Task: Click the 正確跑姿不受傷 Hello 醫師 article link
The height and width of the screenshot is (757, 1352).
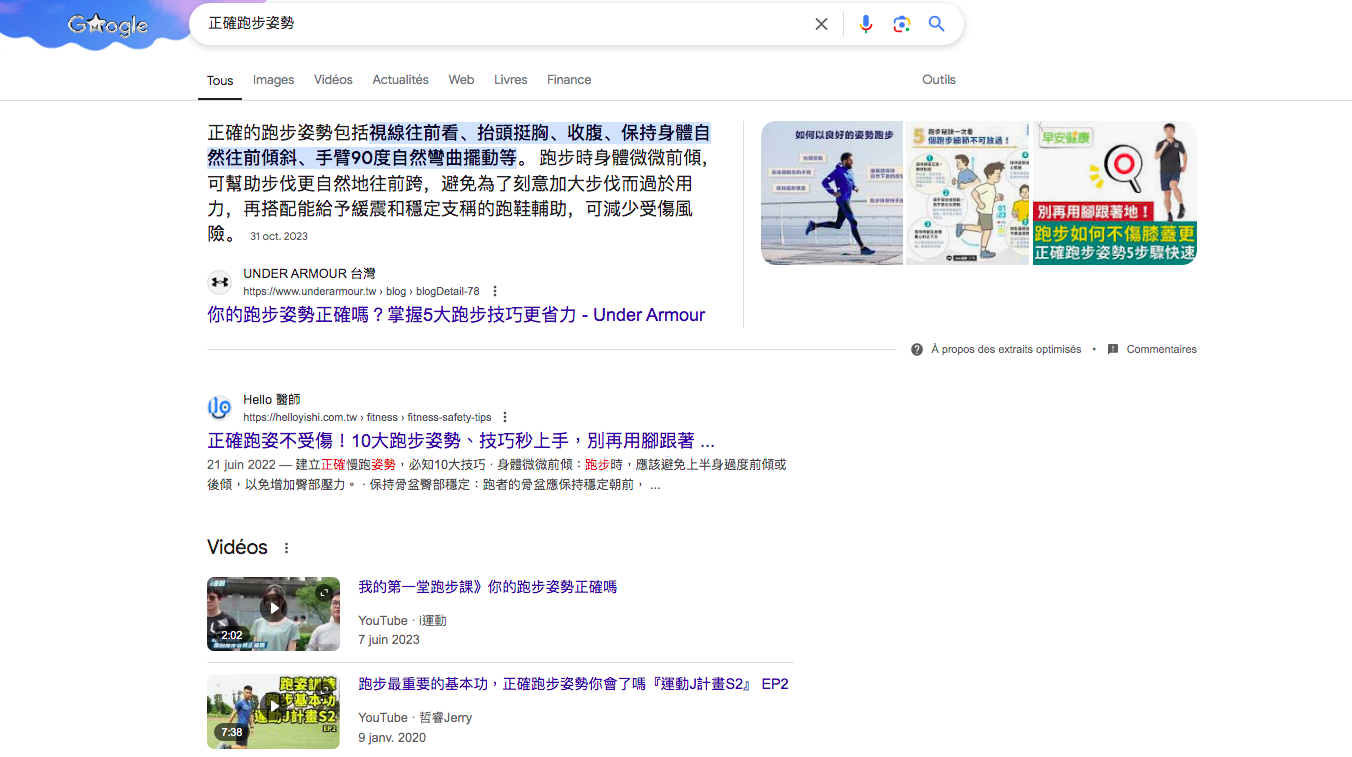Action: point(460,440)
